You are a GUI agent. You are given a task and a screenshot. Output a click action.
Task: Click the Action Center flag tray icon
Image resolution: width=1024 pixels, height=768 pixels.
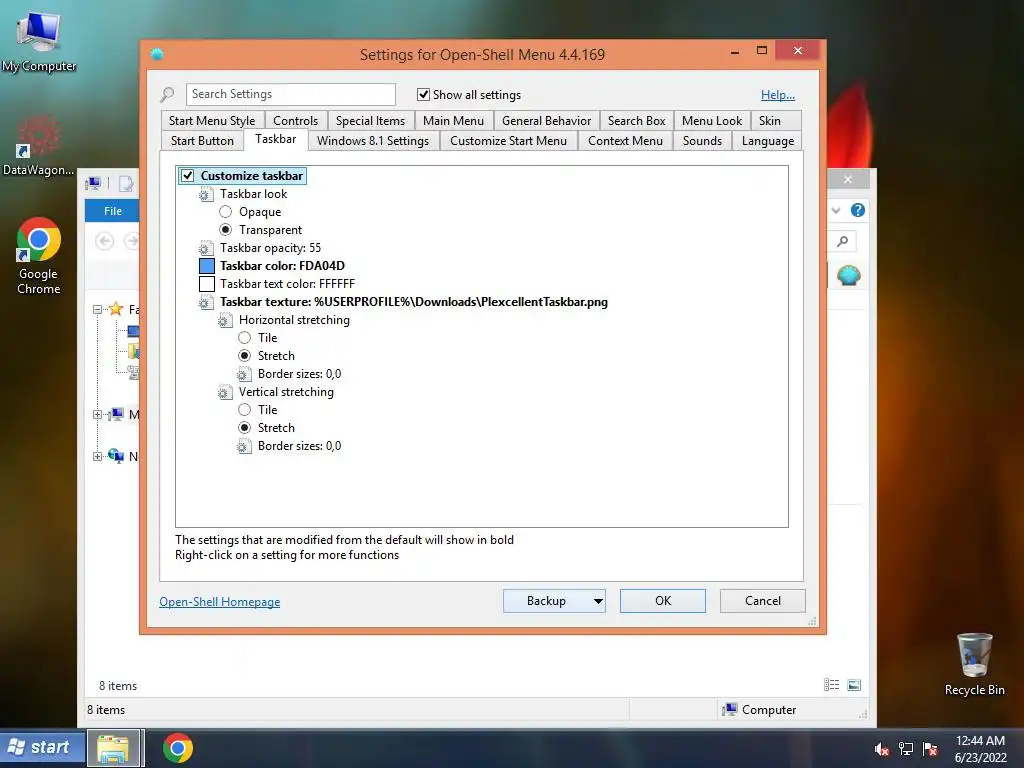(x=930, y=749)
